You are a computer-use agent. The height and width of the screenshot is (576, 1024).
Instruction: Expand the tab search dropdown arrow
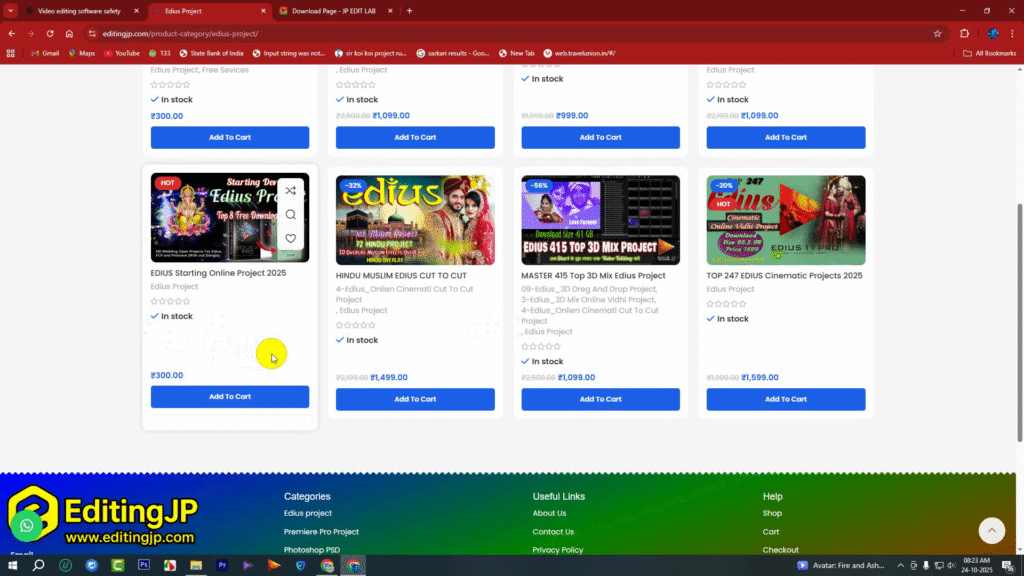11,11
